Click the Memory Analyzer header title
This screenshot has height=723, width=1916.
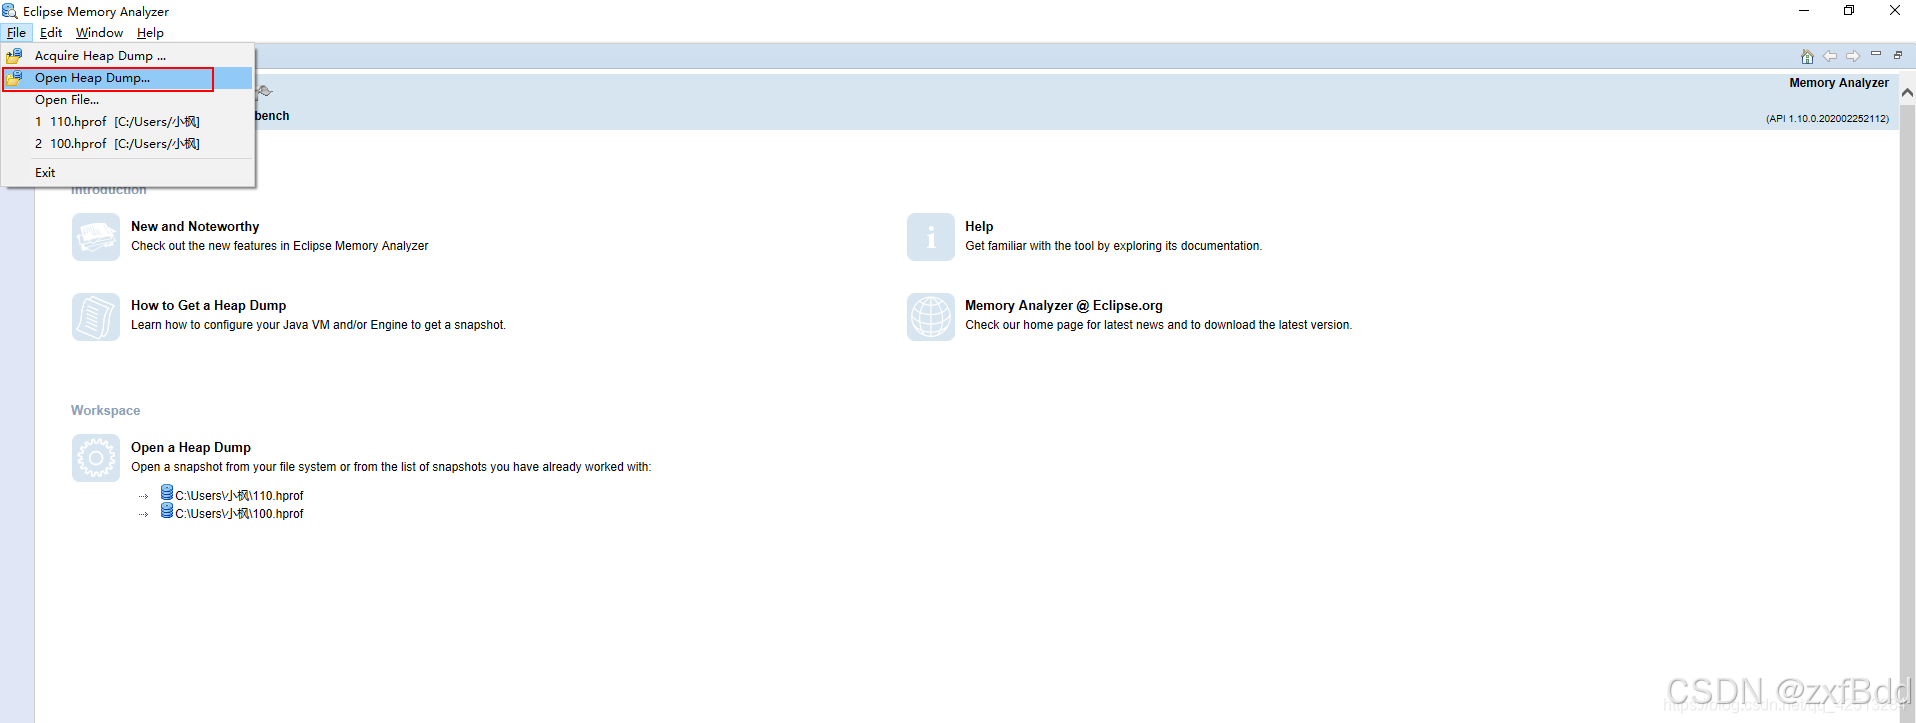tap(1839, 83)
